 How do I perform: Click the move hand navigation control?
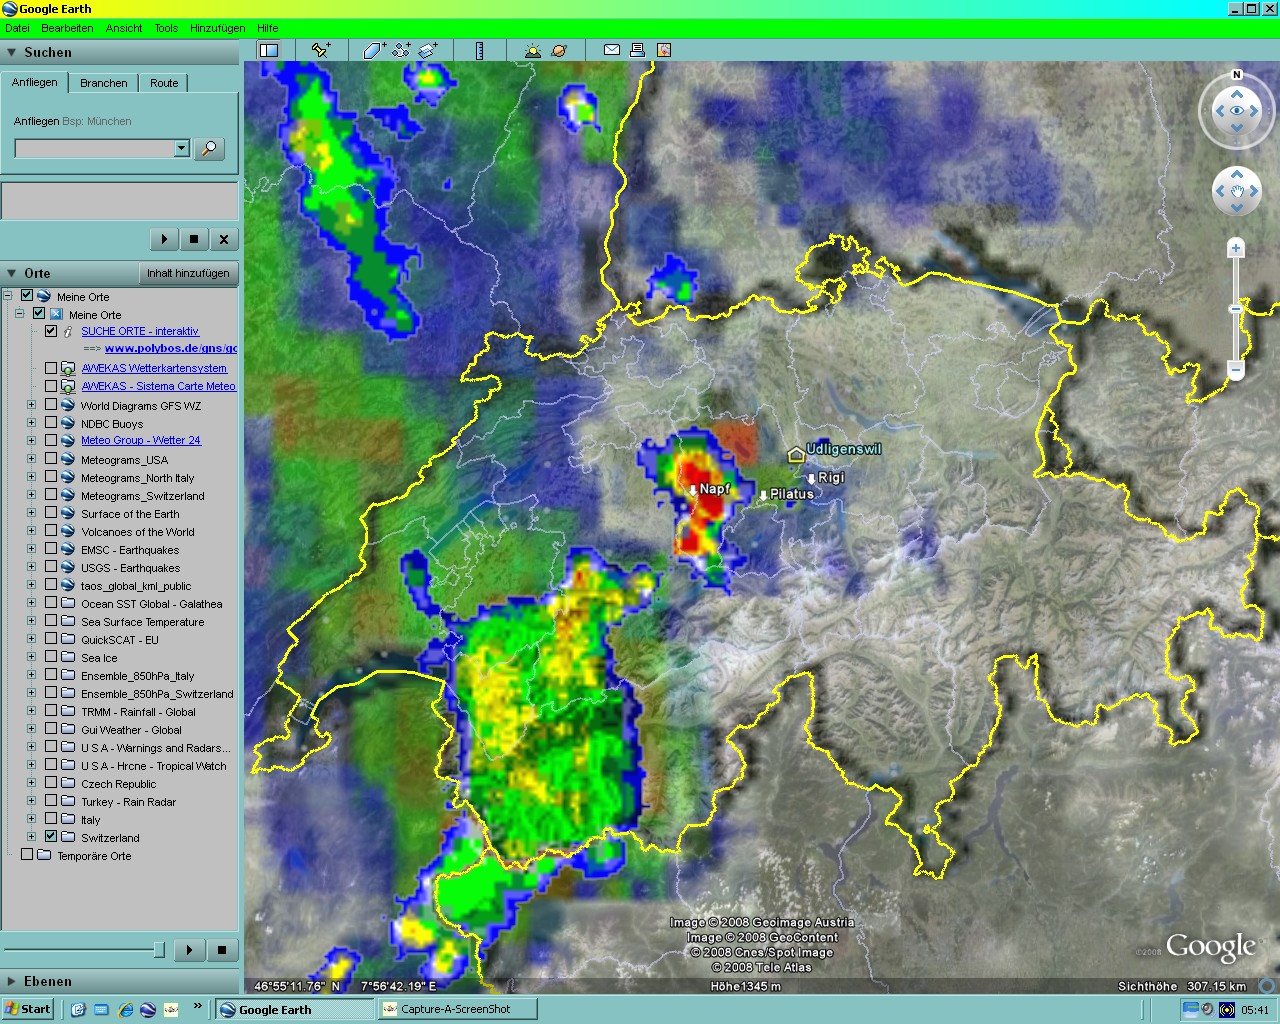[x=1237, y=190]
